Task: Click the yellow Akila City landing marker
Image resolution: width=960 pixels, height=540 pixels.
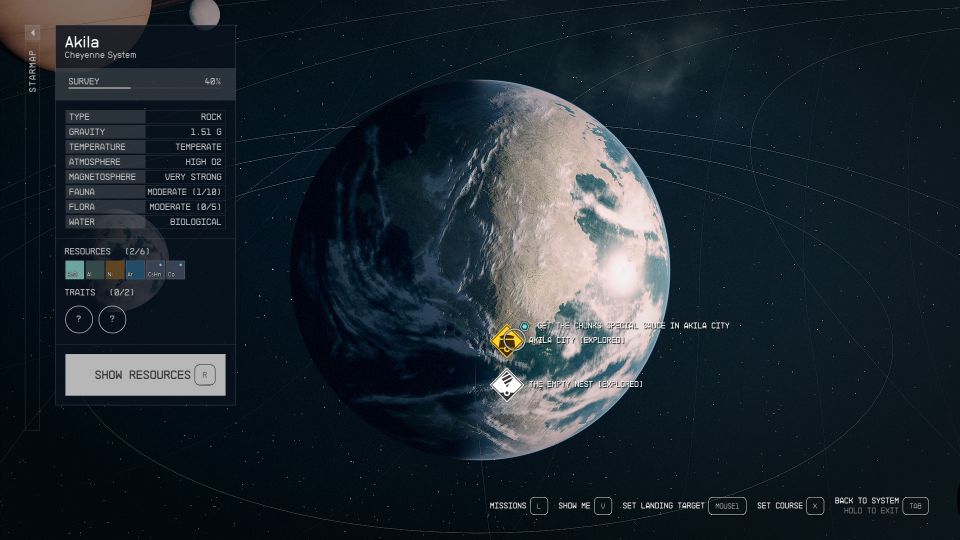Action: [507, 340]
